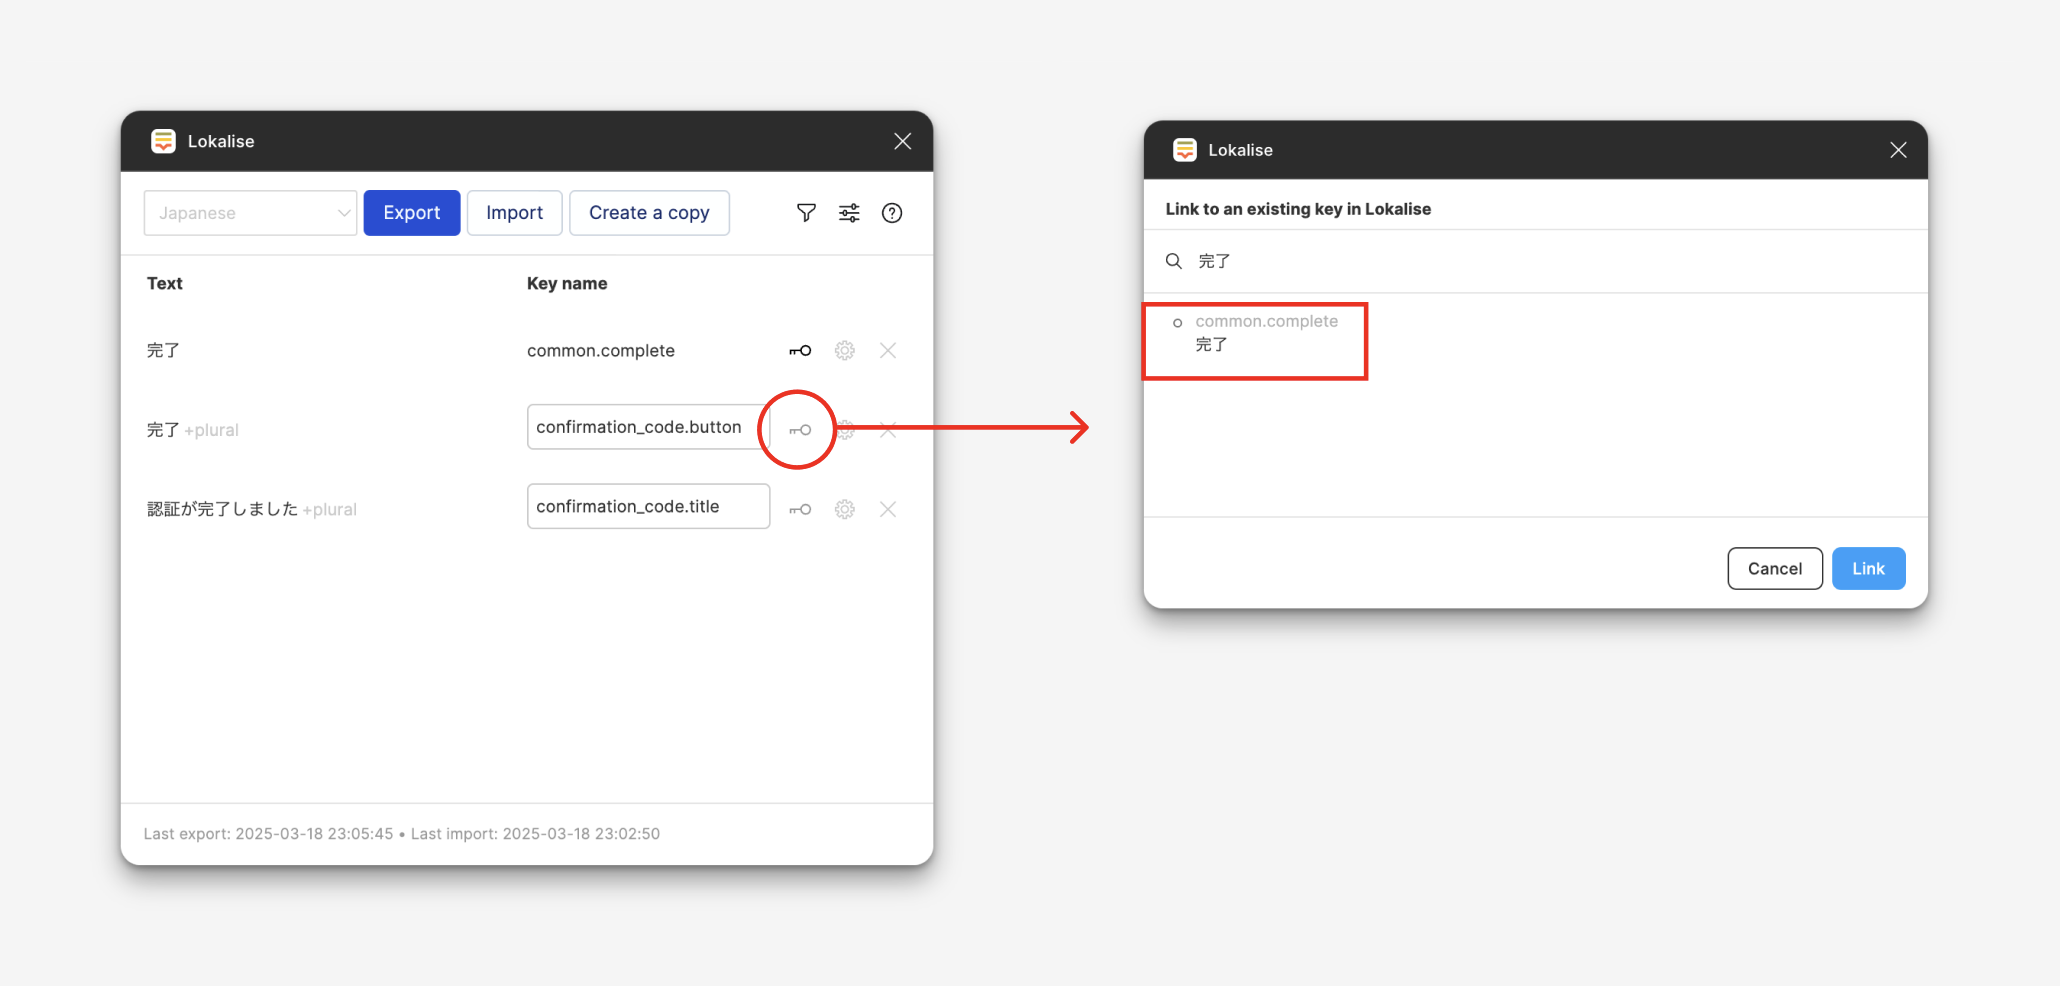Open the help question mark icon
This screenshot has width=2060, height=986.
pos(892,213)
